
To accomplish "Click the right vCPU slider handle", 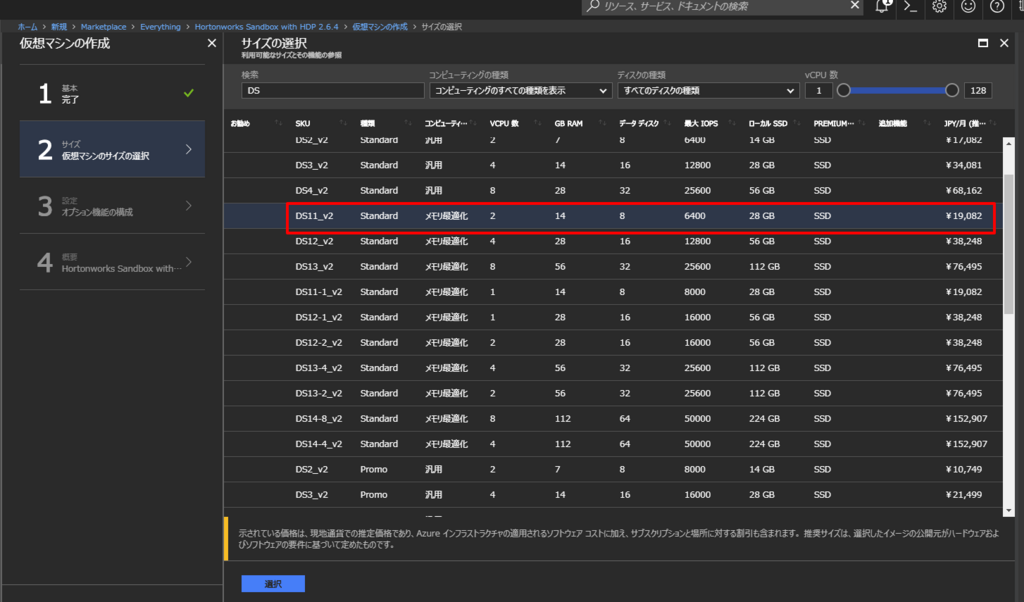I will pyautogui.click(x=952, y=91).
